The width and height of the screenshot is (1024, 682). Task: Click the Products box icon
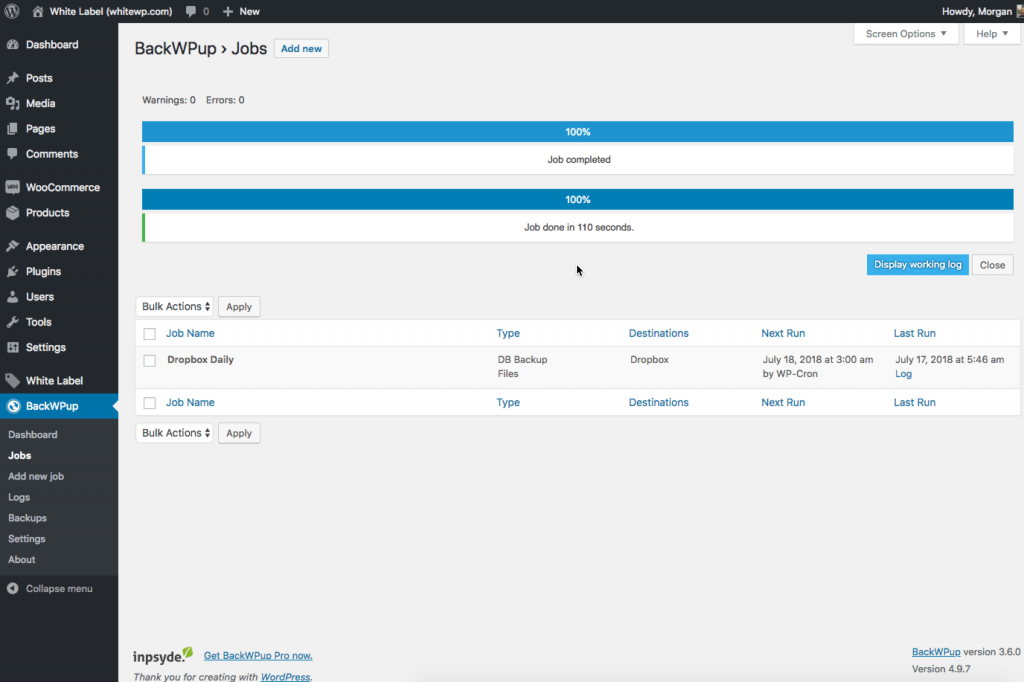pyautogui.click(x=12, y=213)
